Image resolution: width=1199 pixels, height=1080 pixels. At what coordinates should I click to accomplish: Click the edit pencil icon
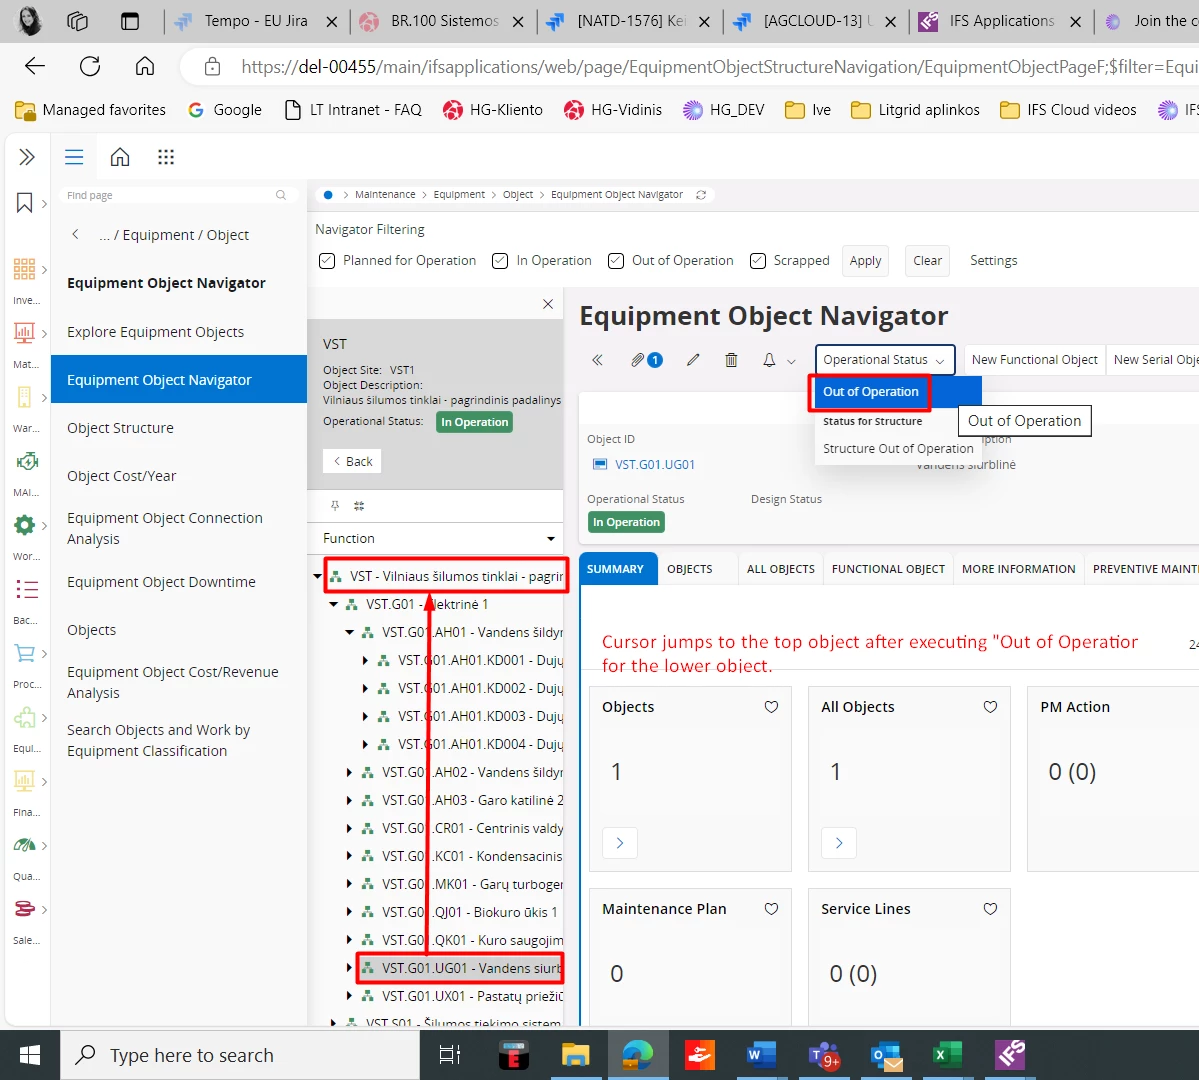click(x=693, y=360)
